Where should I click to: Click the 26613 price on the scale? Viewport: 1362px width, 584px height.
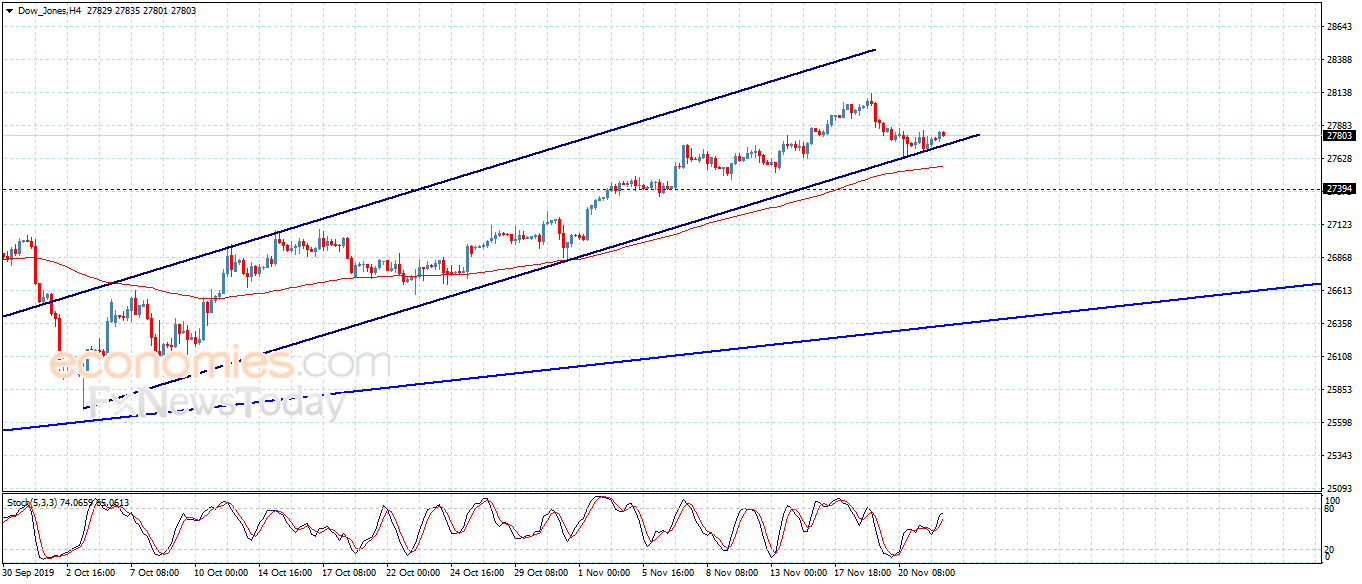point(1340,291)
